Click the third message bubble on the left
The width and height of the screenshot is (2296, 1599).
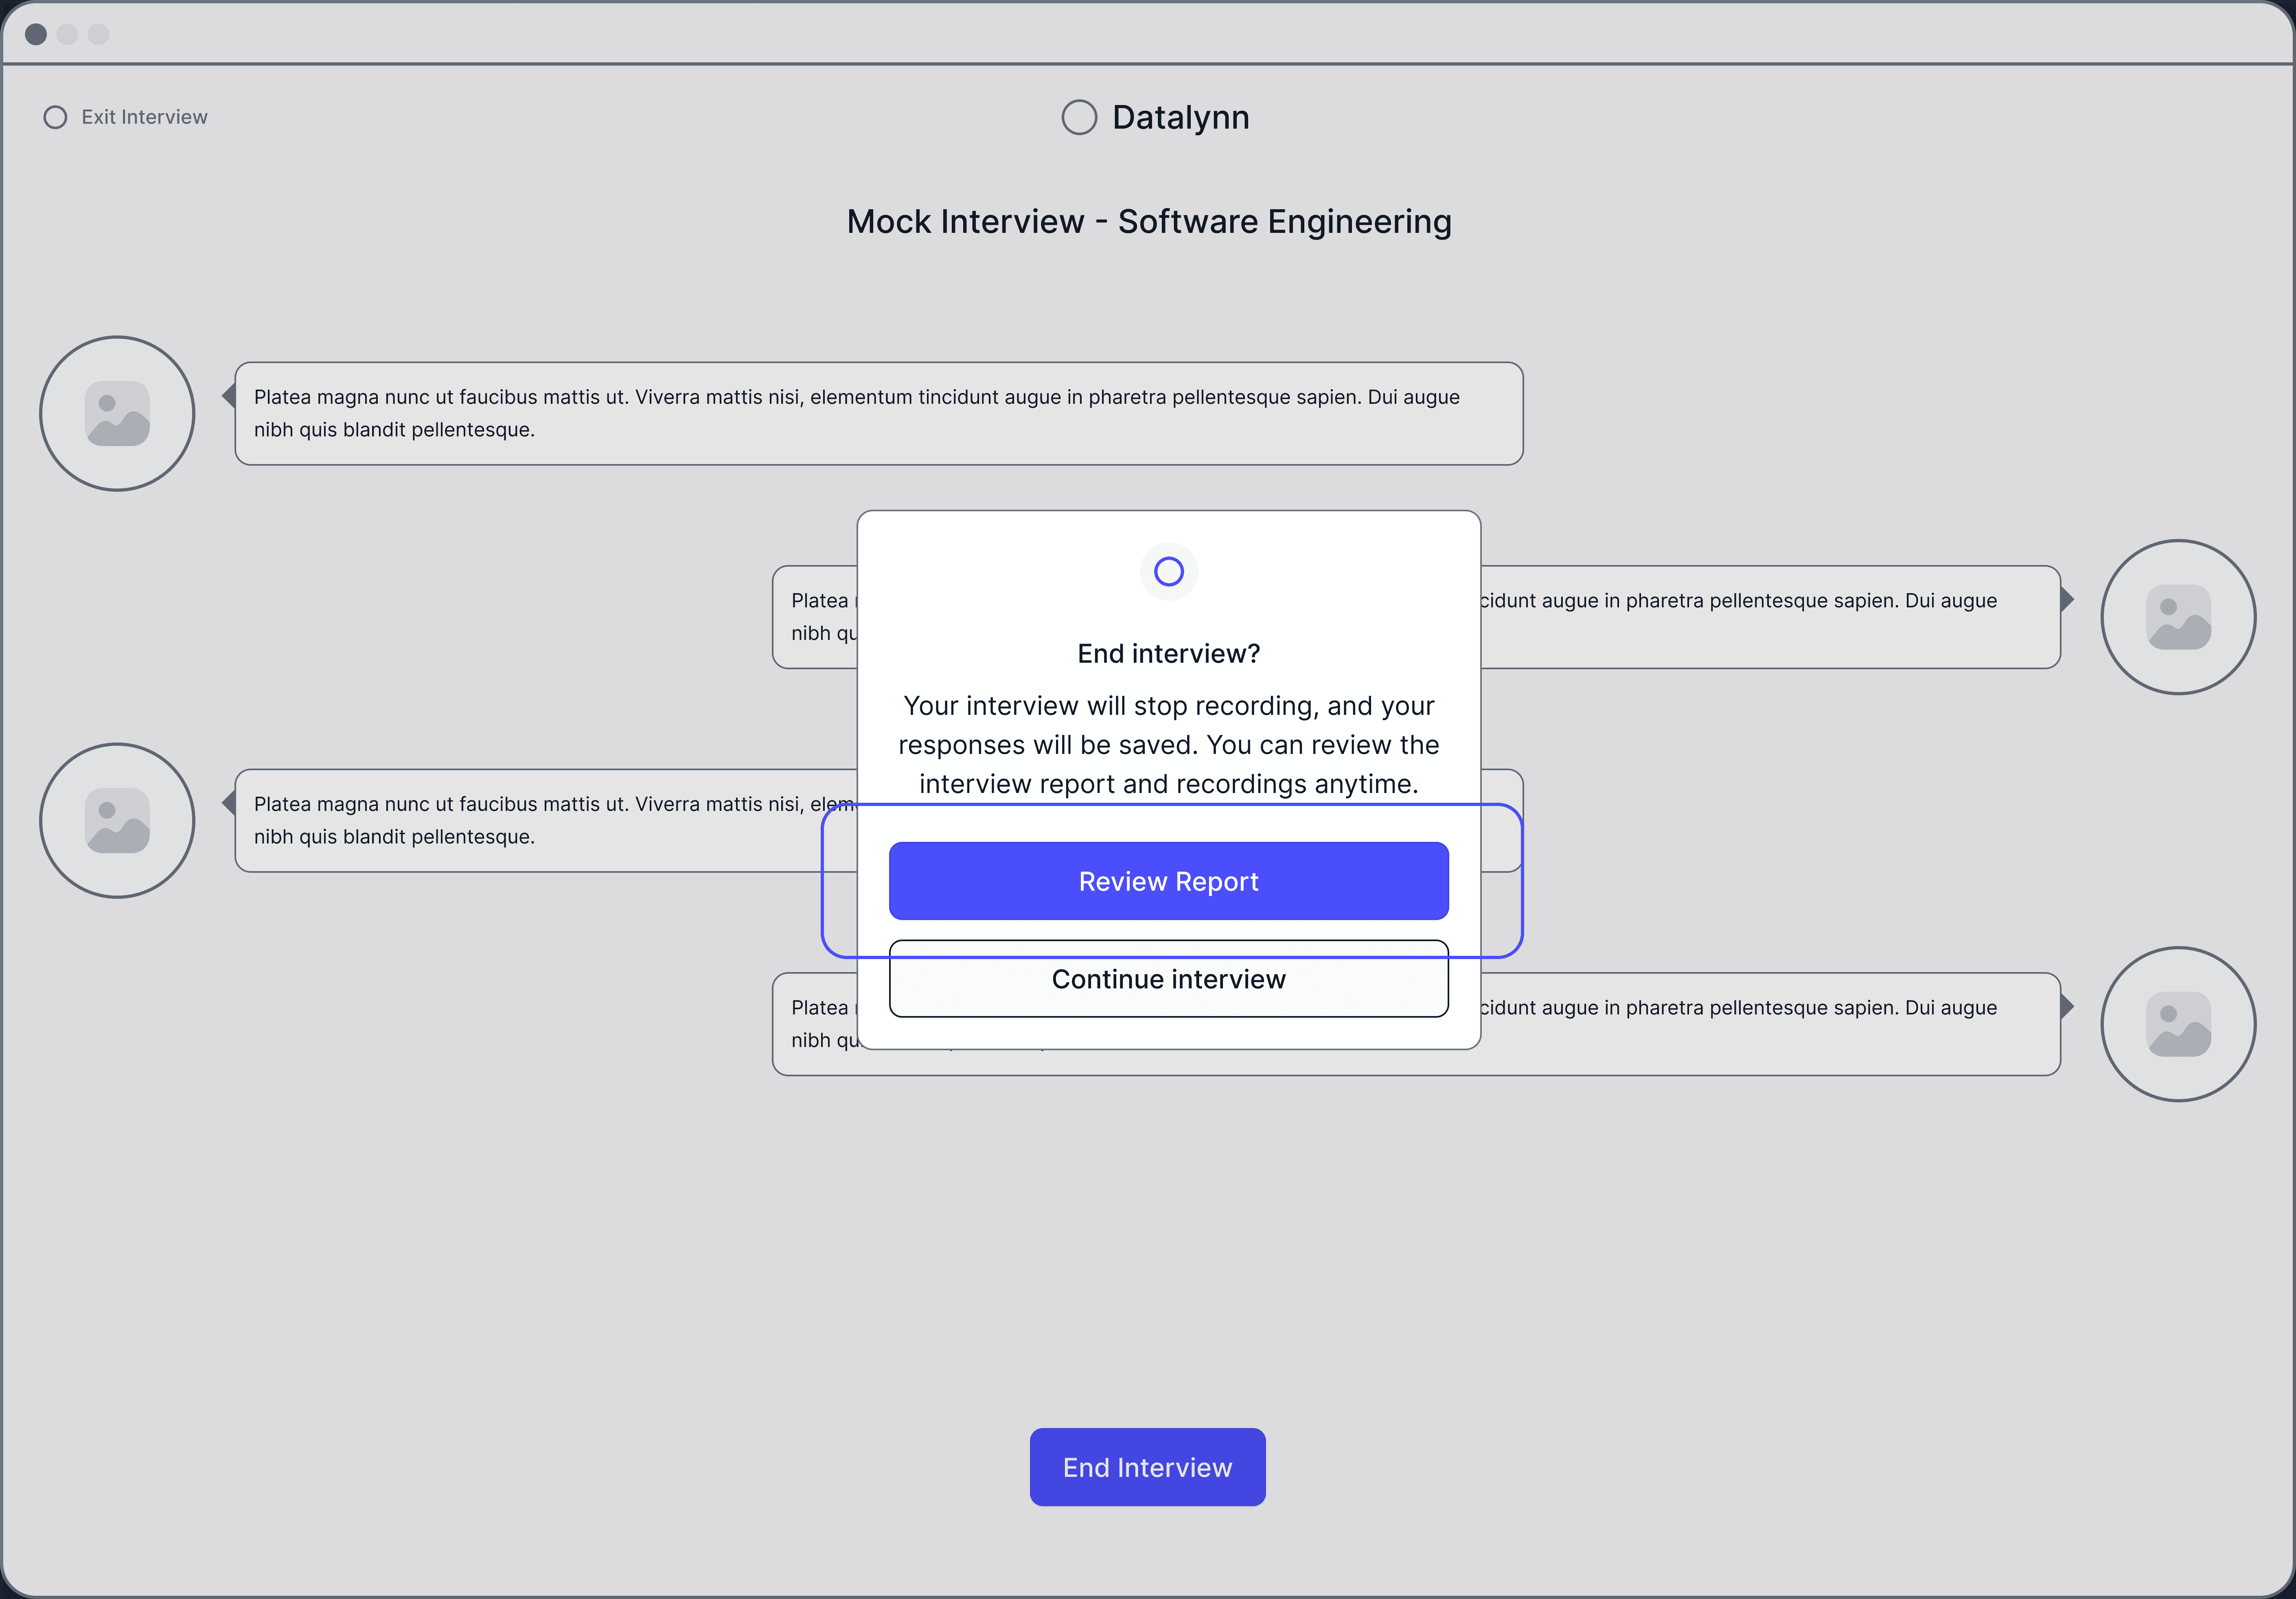coord(545,820)
